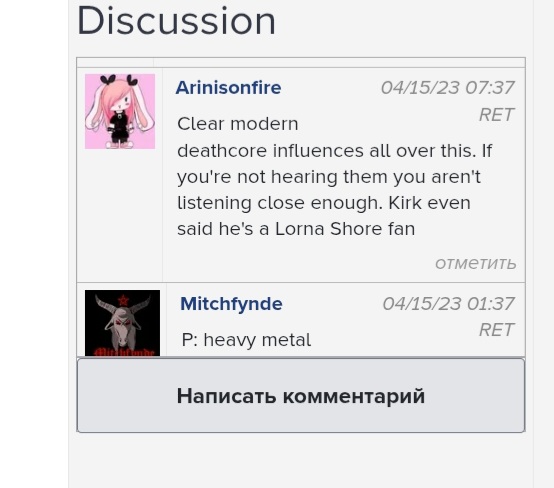Click the Clear modern opening line
Image resolution: width=554 pixels, height=488 pixels.
(x=238, y=124)
